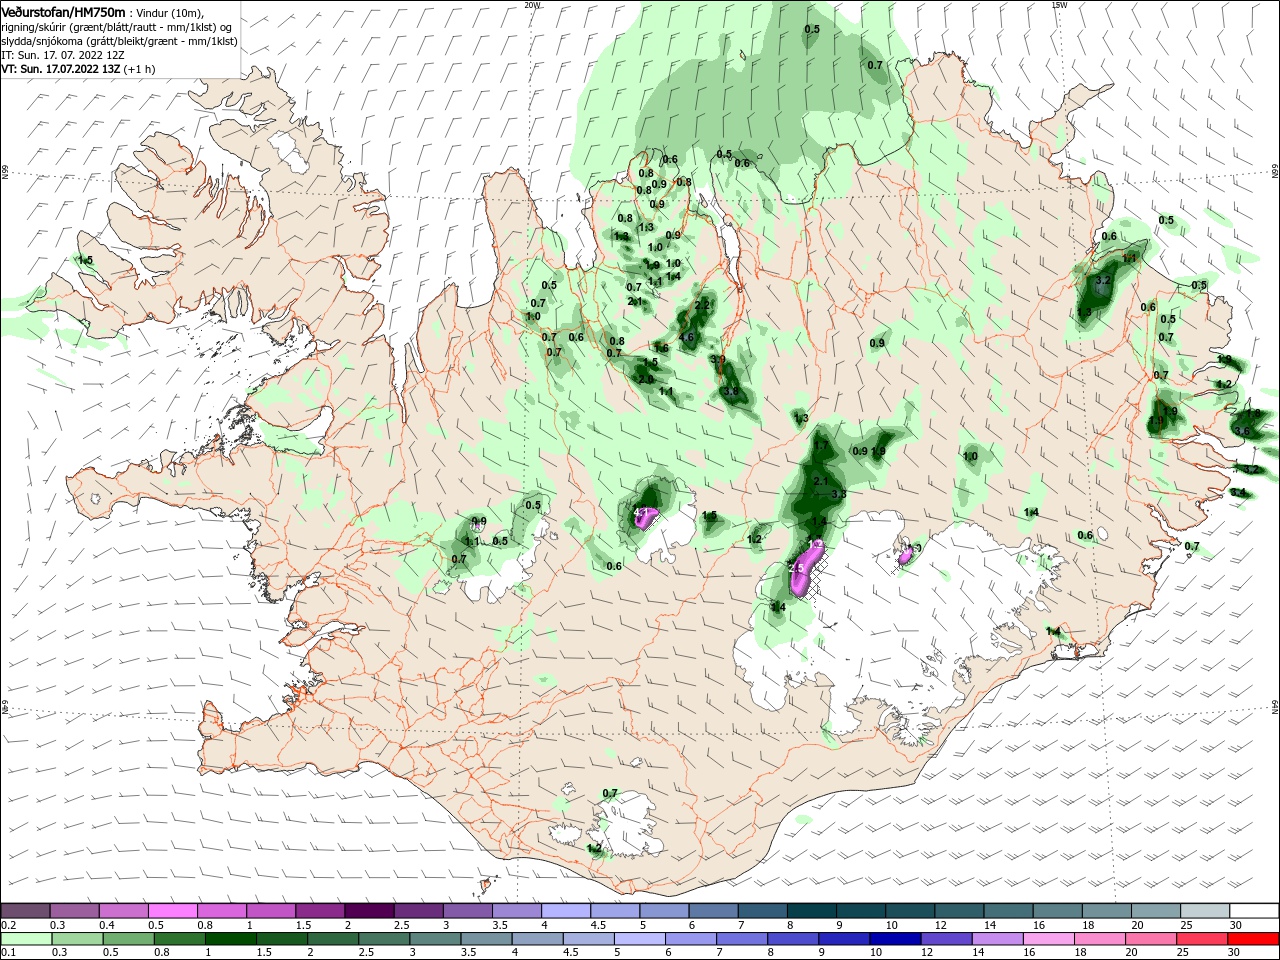Click the 'slydda/snjókoma' legend description line
Image resolution: width=1280 pixels, height=960 pixels.
[x=118, y=41]
